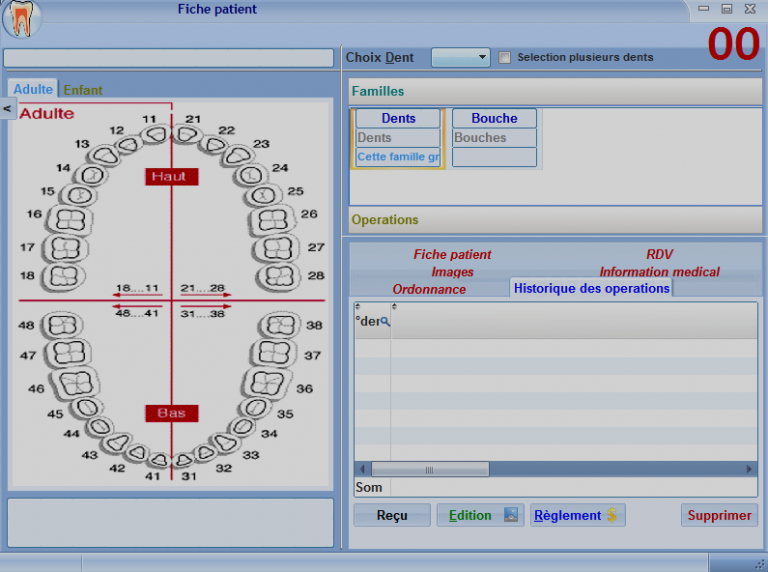The height and width of the screenshot is (572, 768).
Task: Select tooth 47 lower molar
Action: coord(68,354)
